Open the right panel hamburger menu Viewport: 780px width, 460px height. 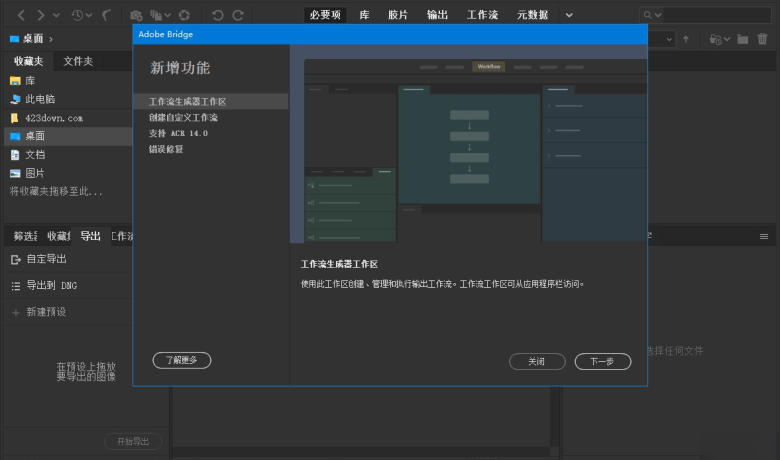tap(764, 236)
